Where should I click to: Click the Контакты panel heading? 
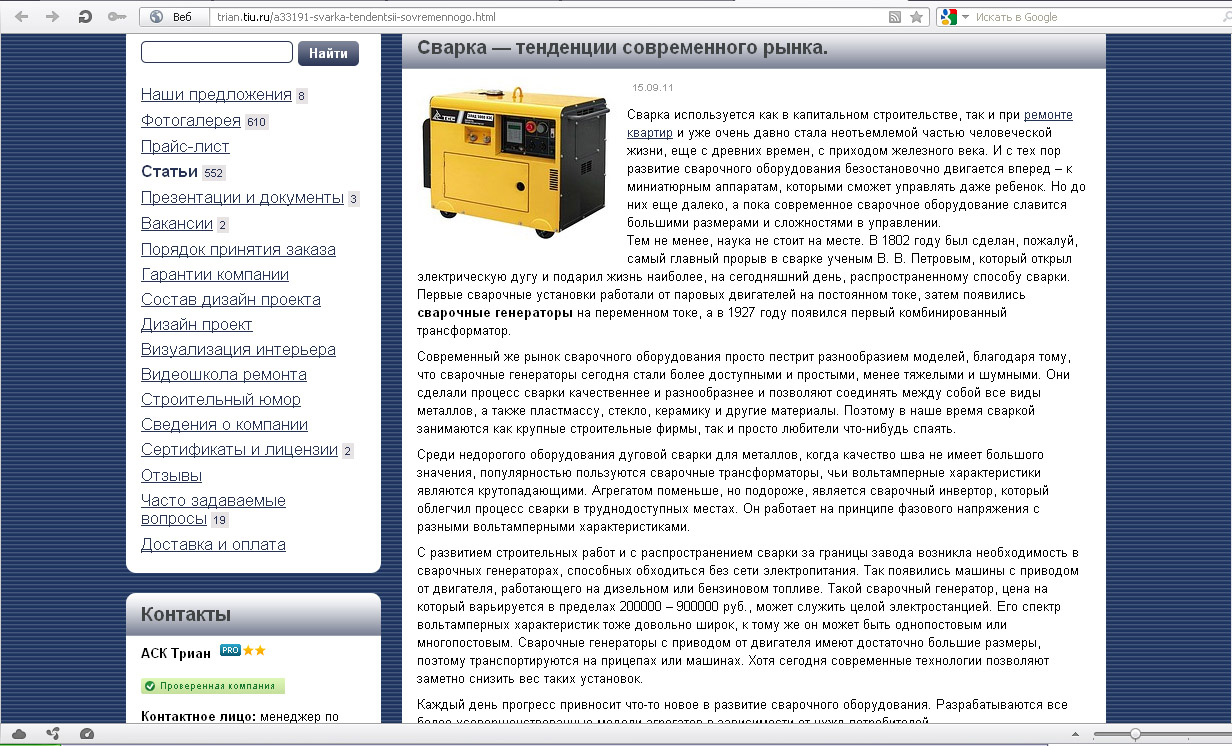(x=186, y=614)
